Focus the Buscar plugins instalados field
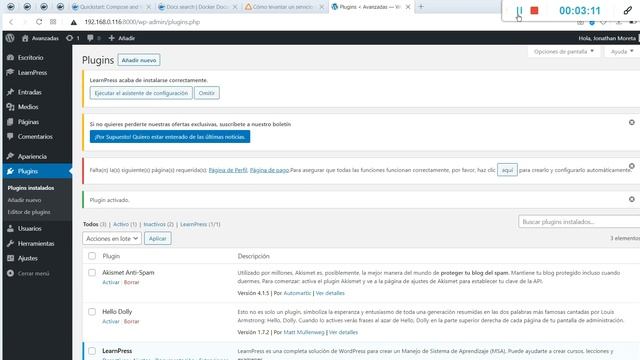Image resolution: width=640 pixels, height=360 pixels. [579, 222]
